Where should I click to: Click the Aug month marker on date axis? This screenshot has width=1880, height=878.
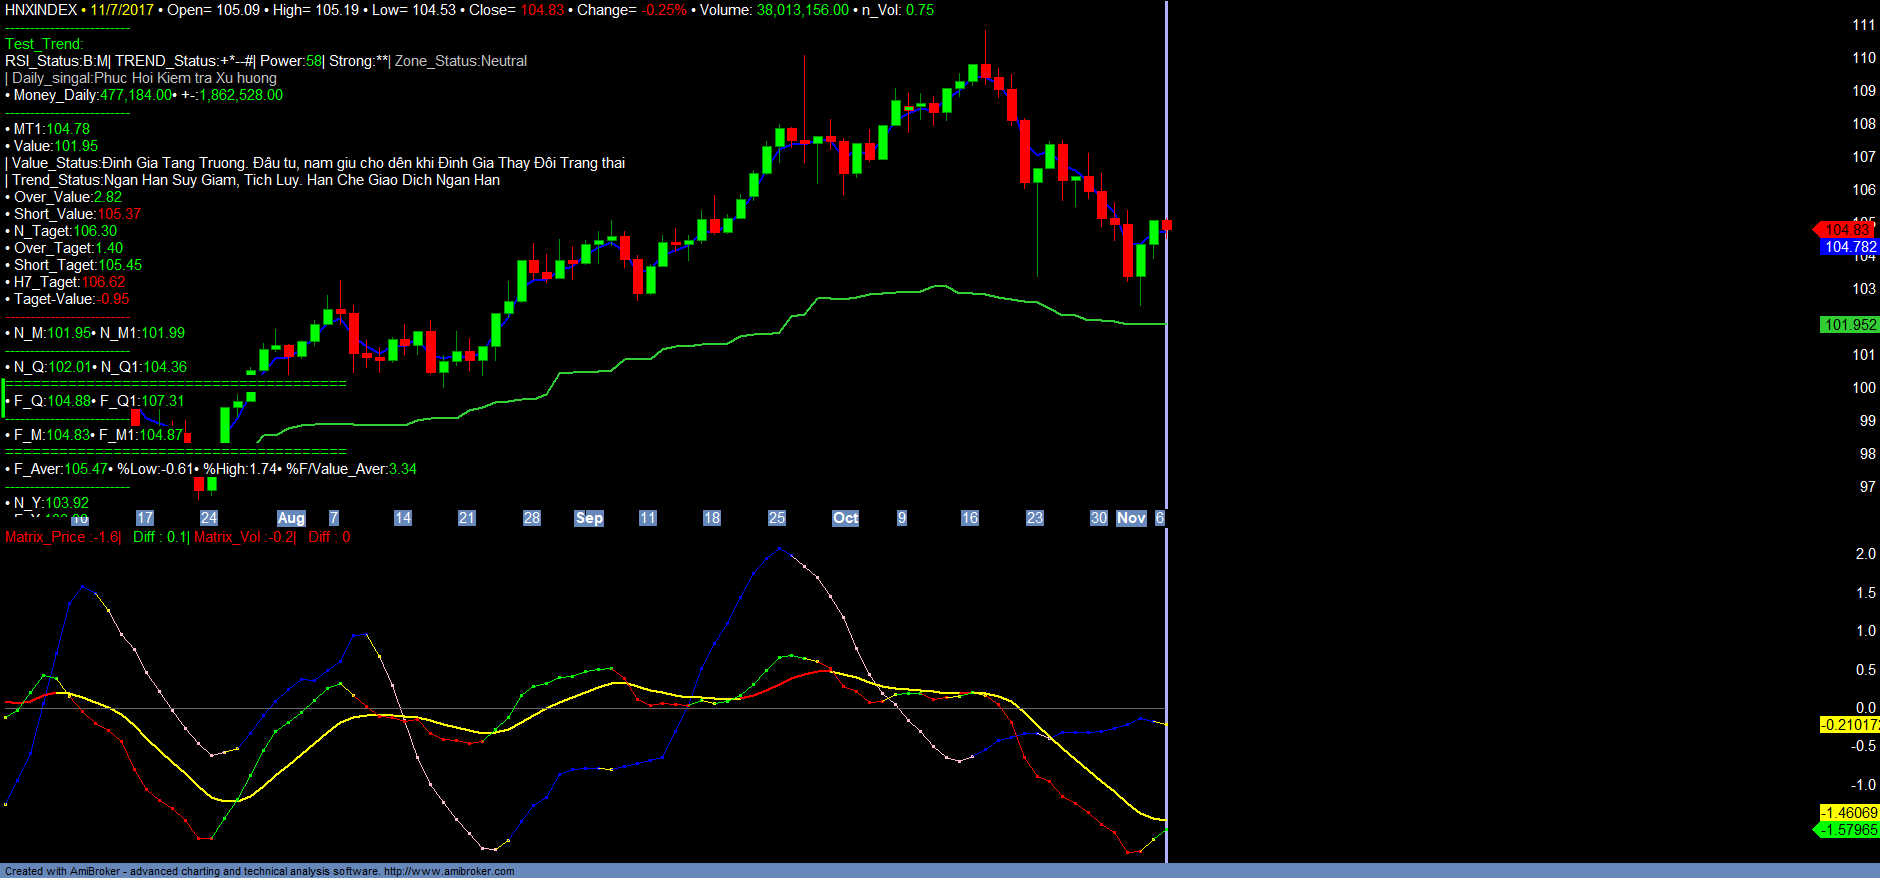[x=291, y=518]
